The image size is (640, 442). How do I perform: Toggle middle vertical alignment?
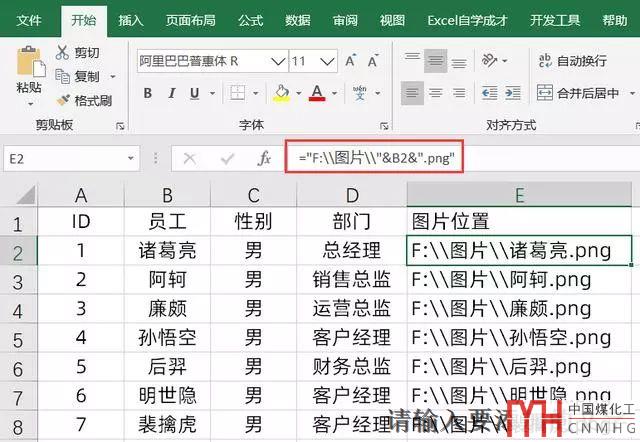pos(436,60)
